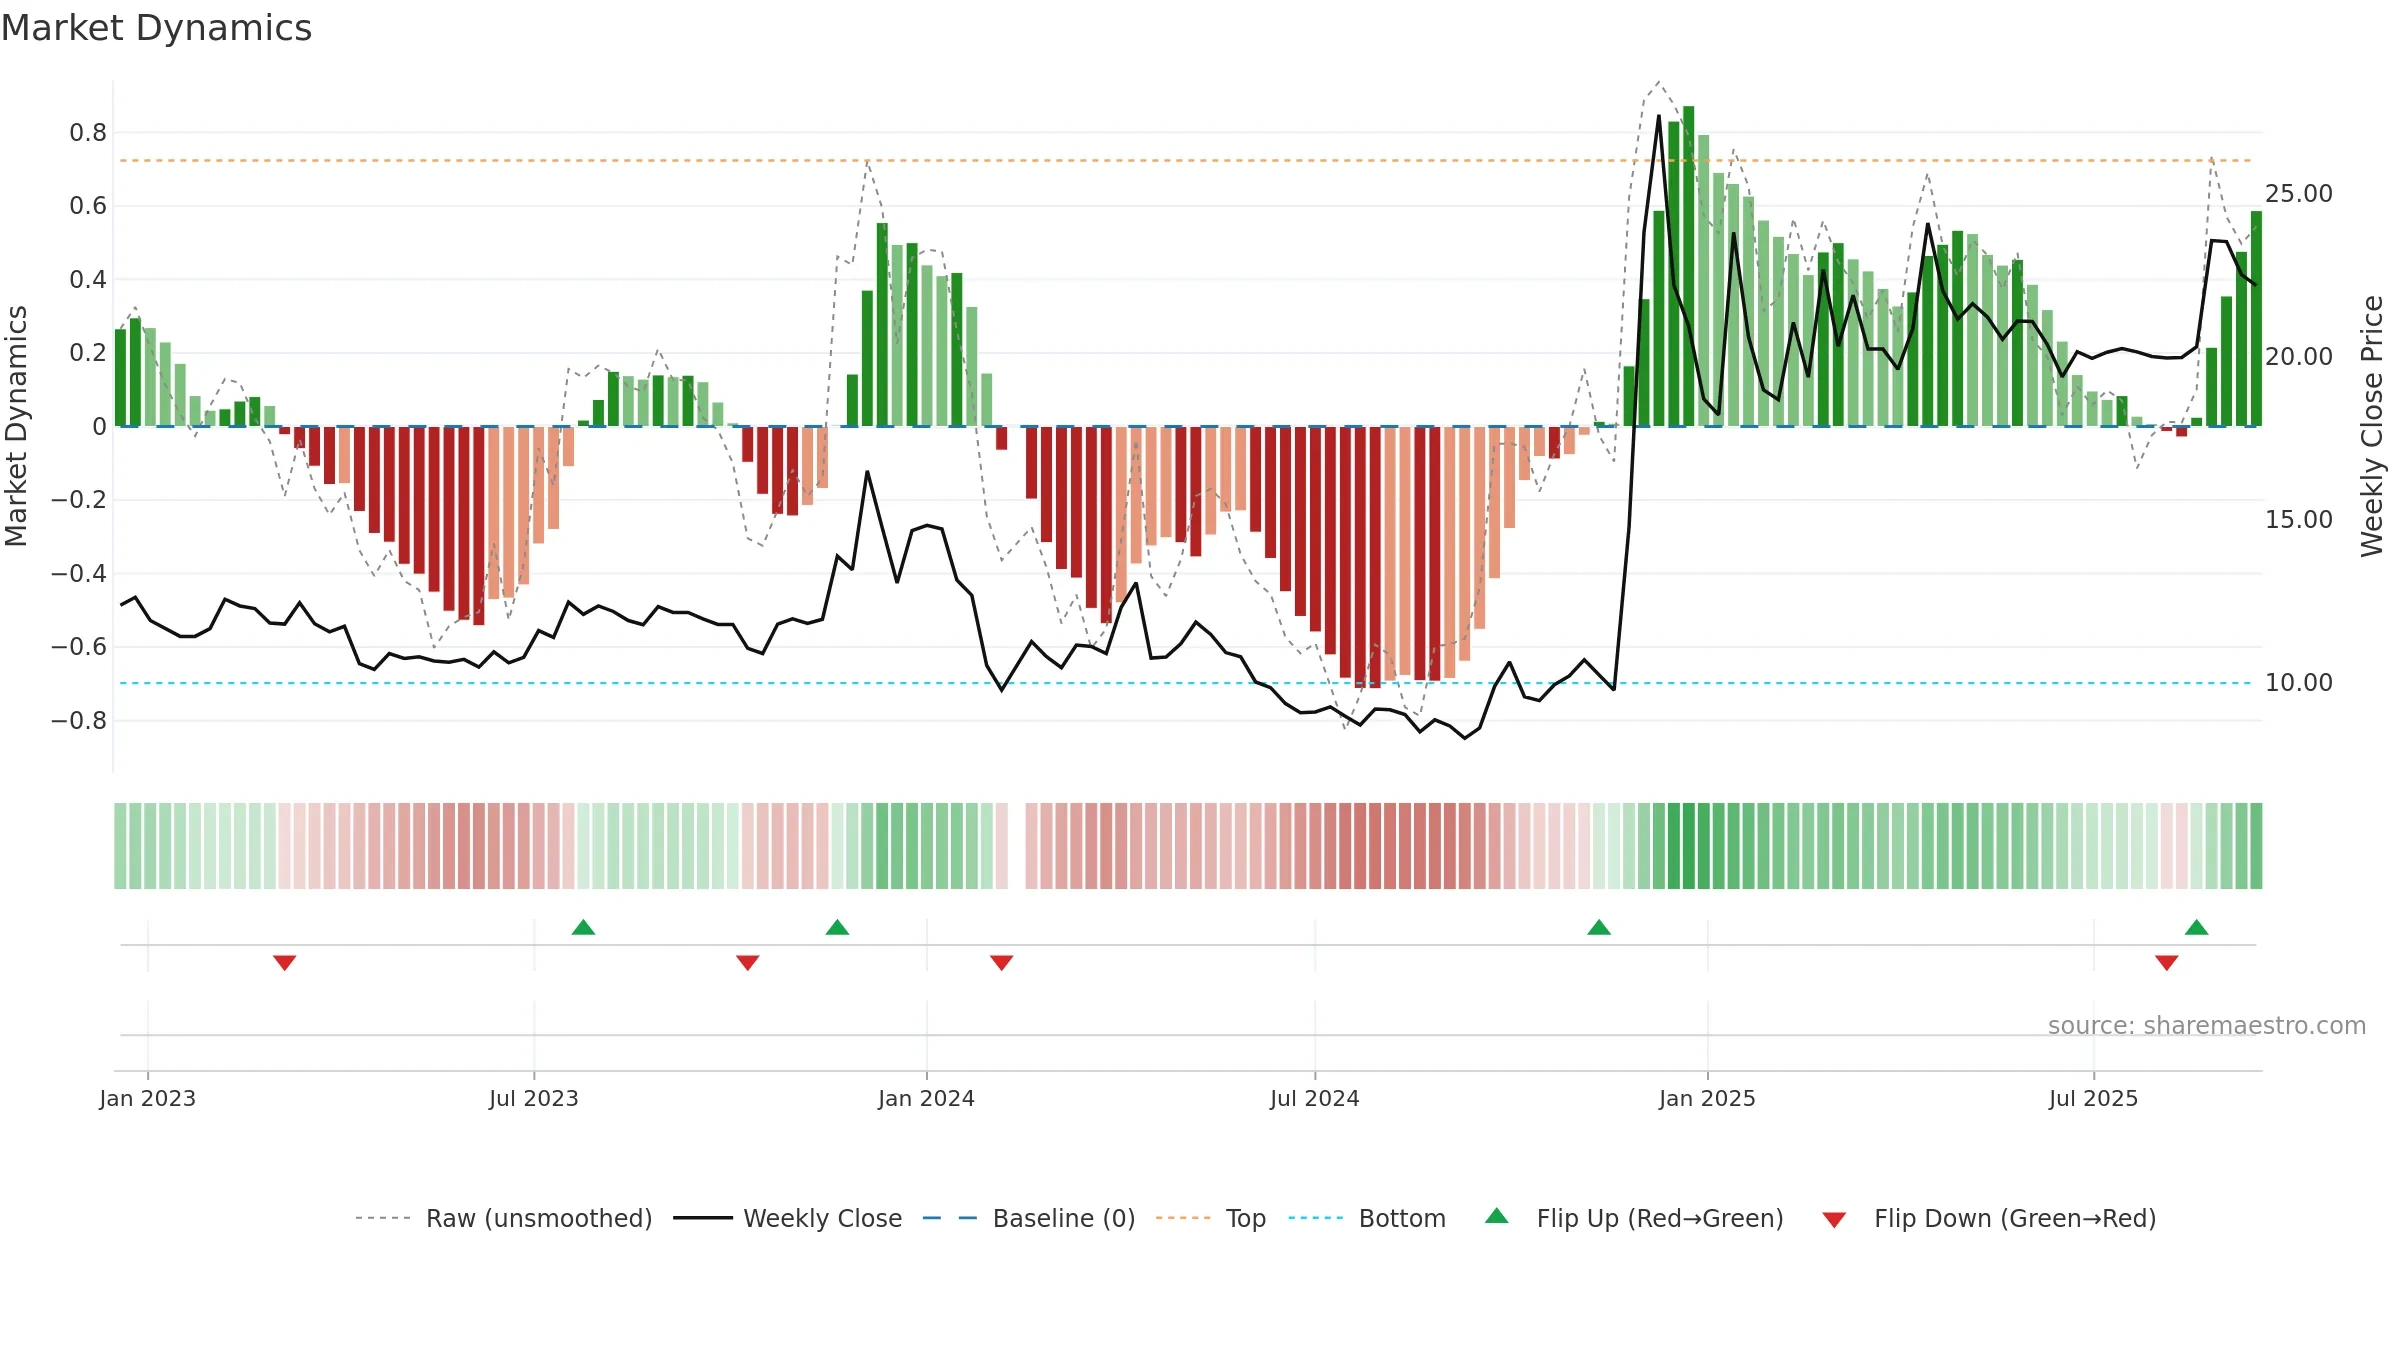Click the Jan 2023 x-axis label
This screenshot has height=1350, width=2400.
[148, 1098]
